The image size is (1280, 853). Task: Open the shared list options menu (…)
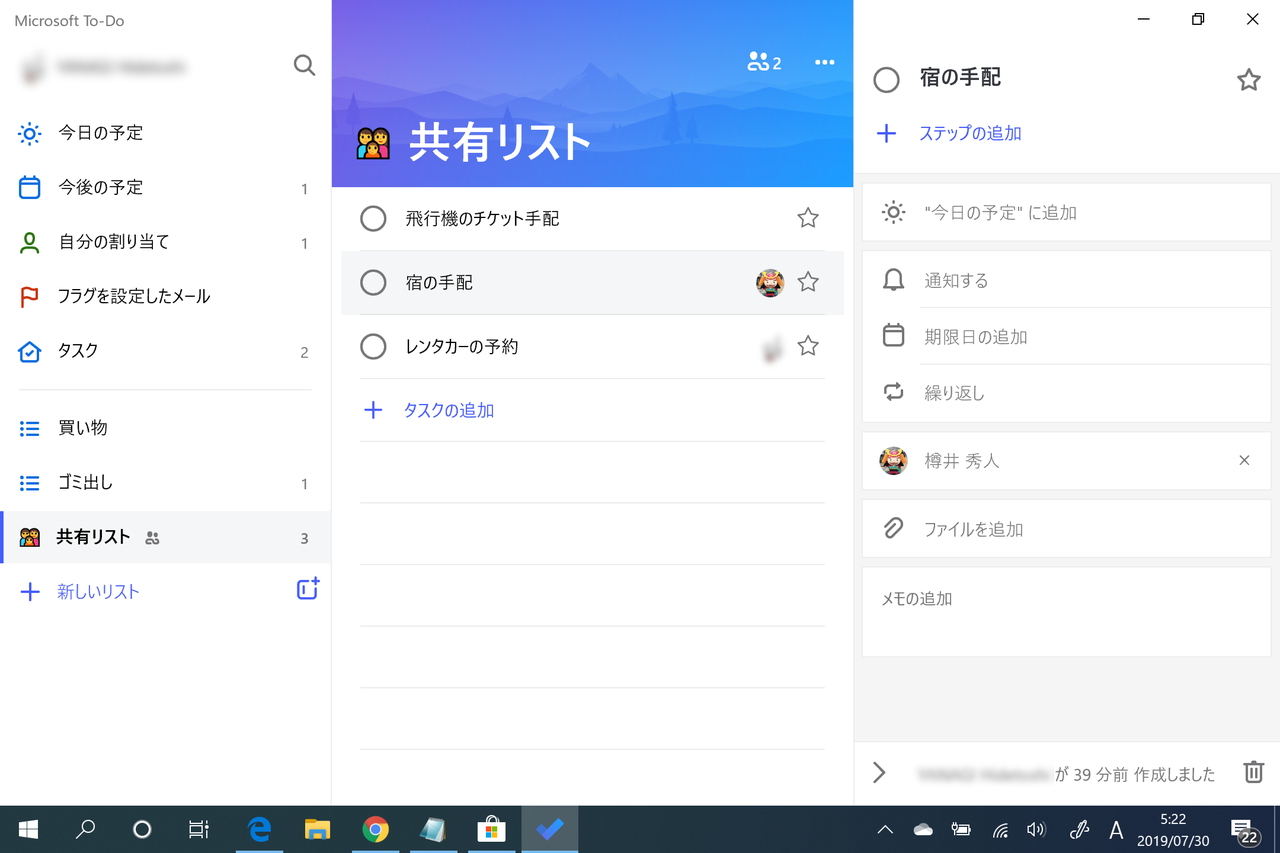(x=824, y=62)
